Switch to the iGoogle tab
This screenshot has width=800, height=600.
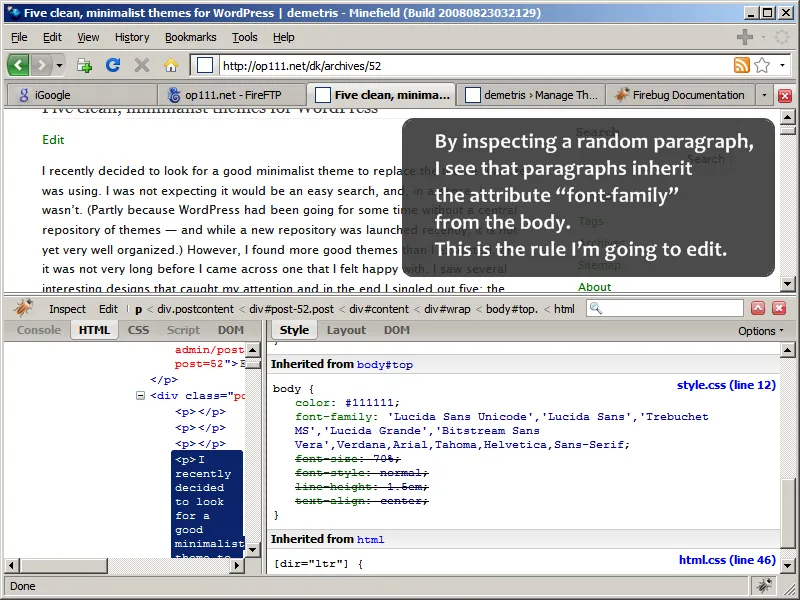click(82, 95)
